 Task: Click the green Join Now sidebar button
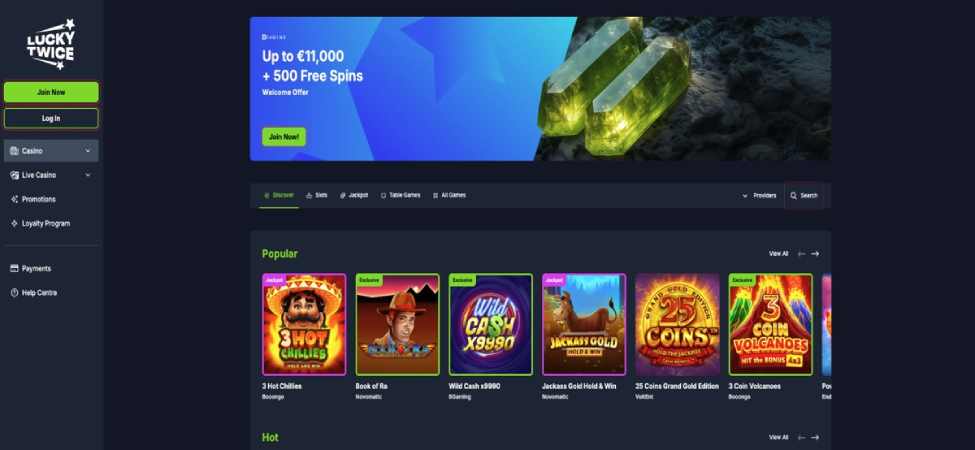click(x=51, y=92)
